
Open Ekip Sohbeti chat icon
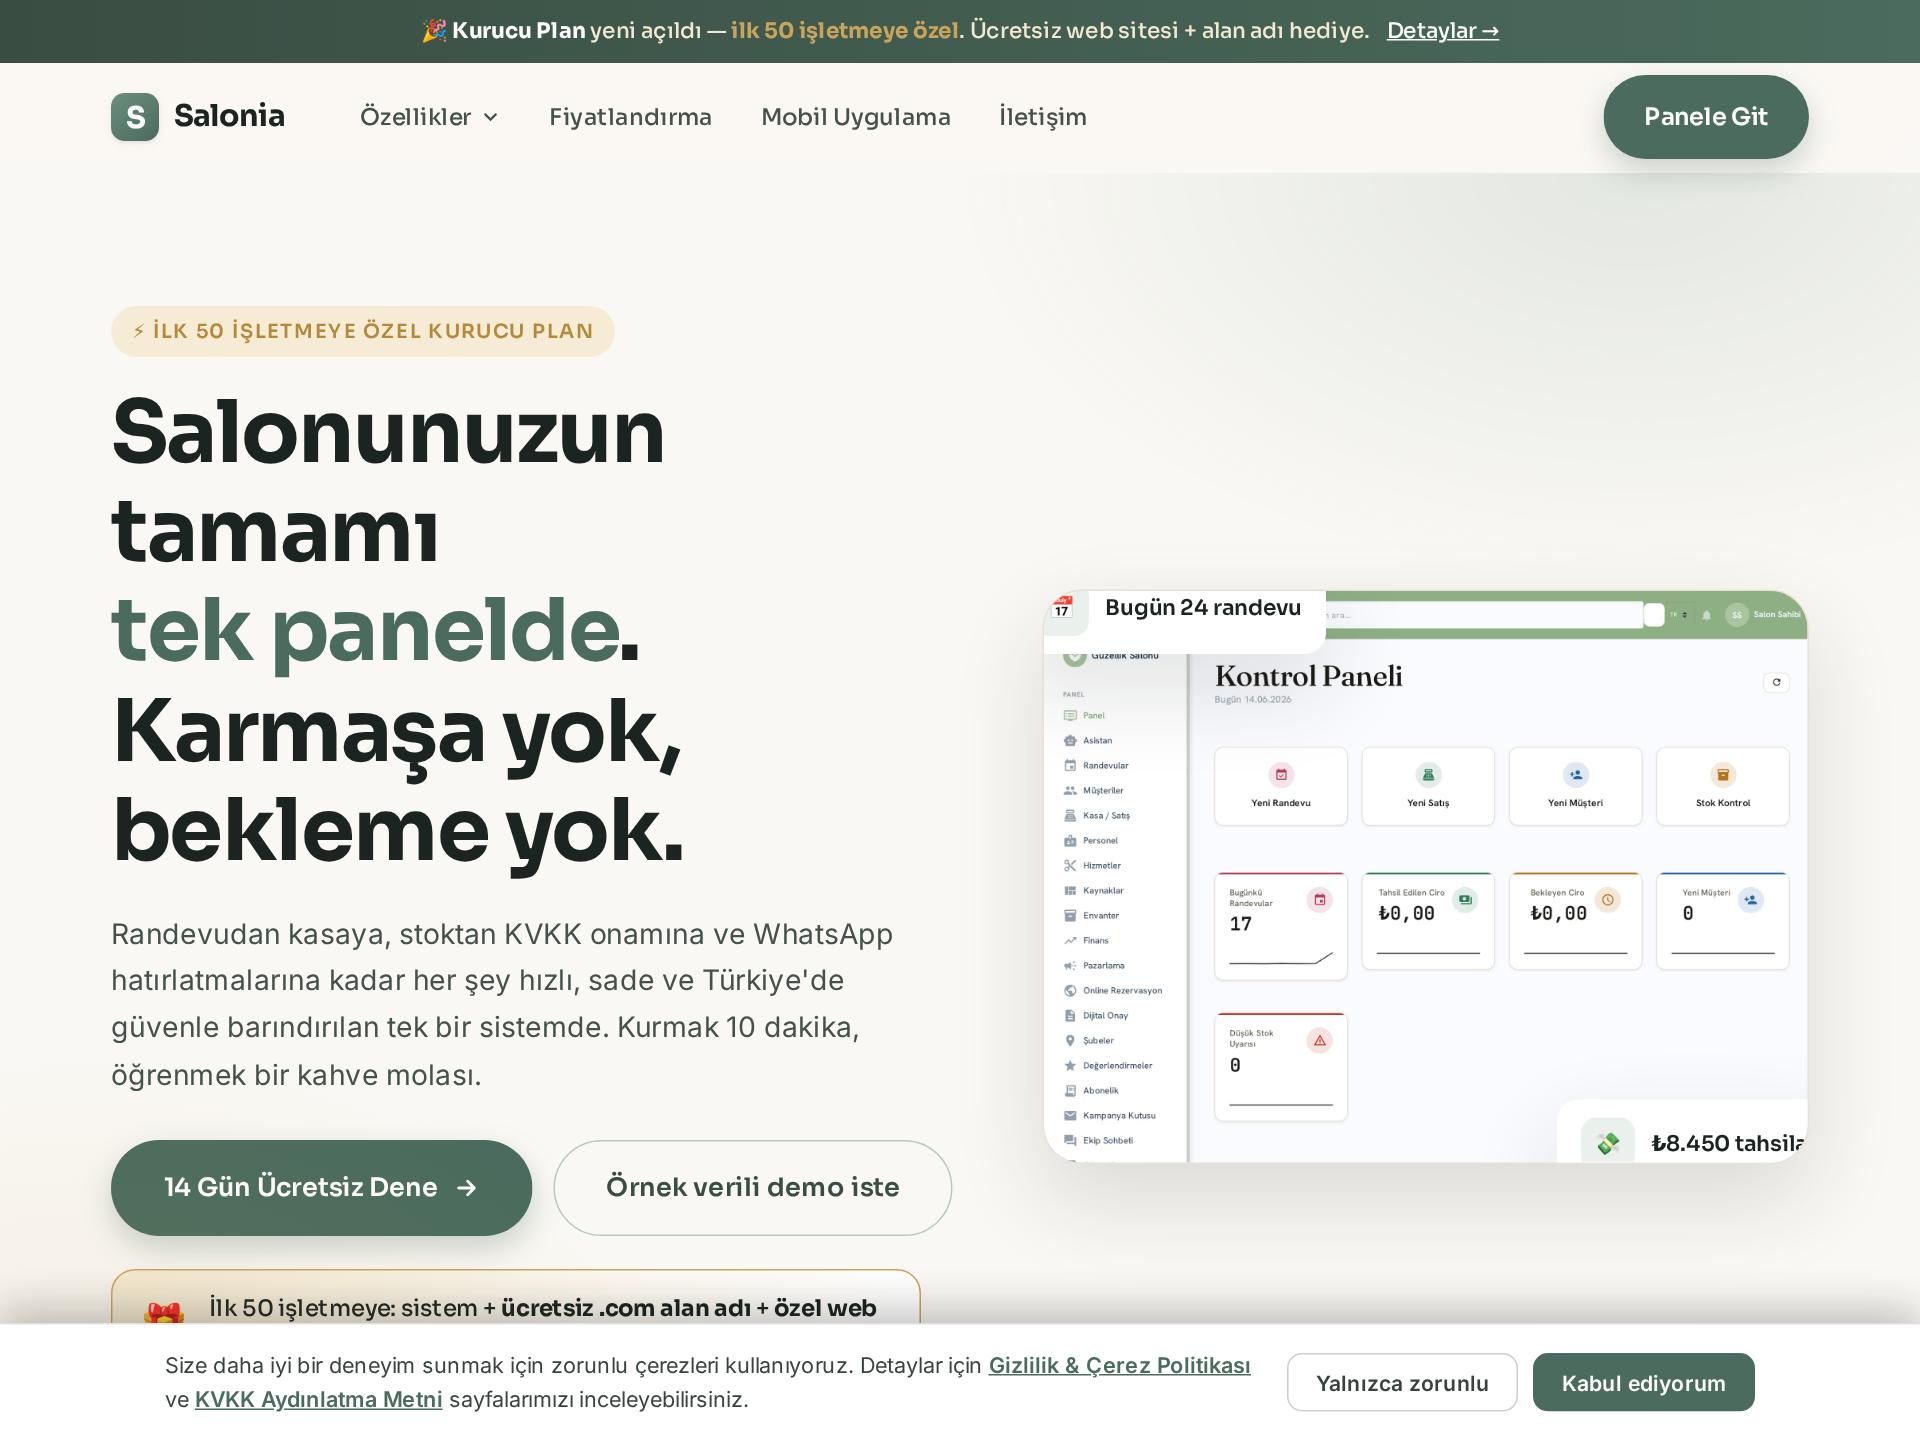(1070, 1141)
